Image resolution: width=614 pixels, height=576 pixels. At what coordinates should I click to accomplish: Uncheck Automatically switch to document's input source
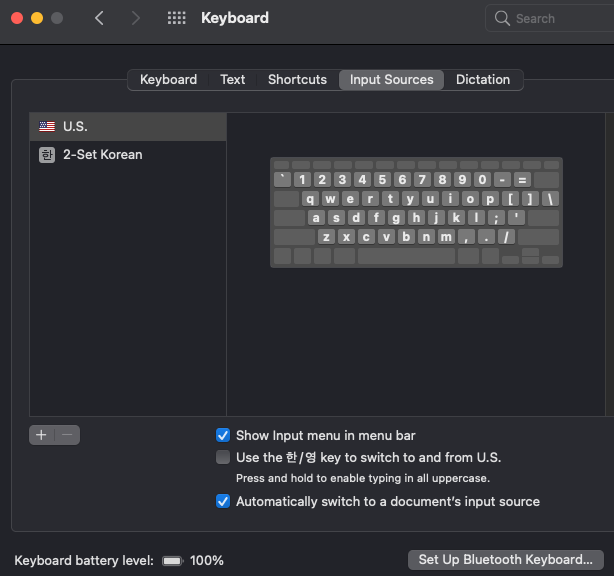coord(223,501)
